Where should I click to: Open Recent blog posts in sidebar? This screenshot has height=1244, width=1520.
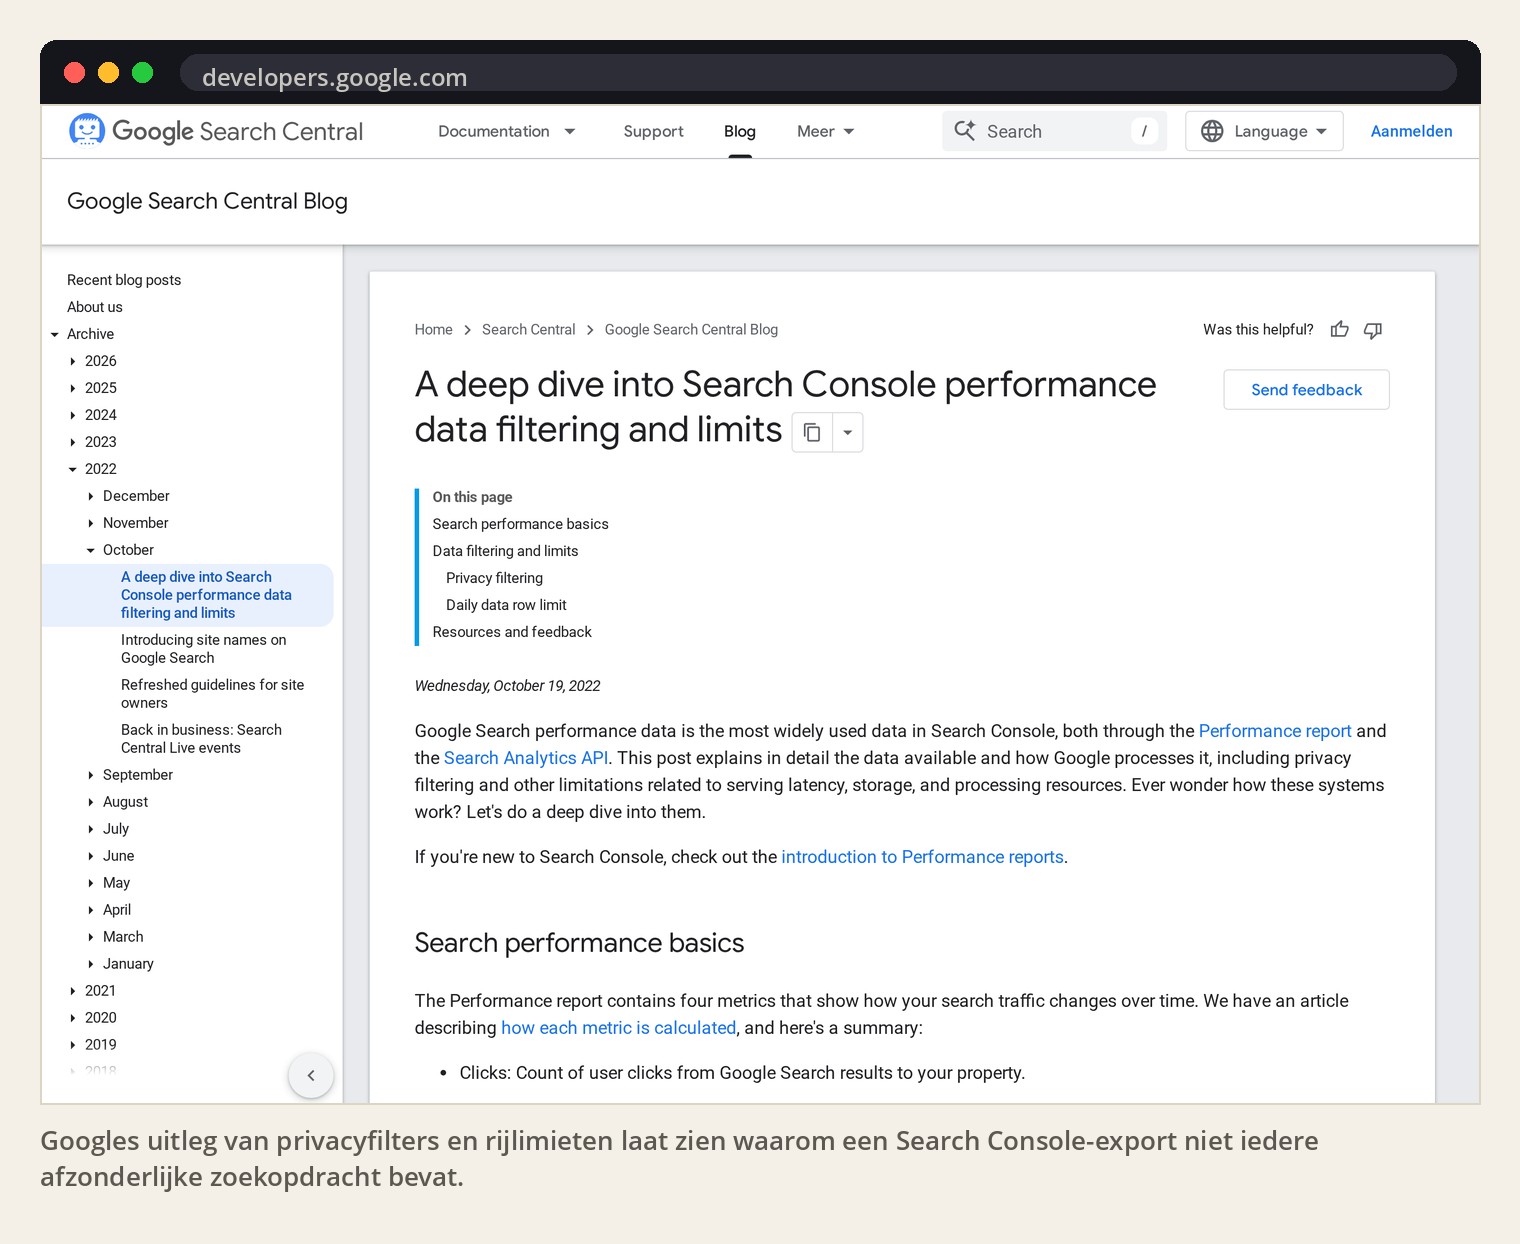coord(124,280)
